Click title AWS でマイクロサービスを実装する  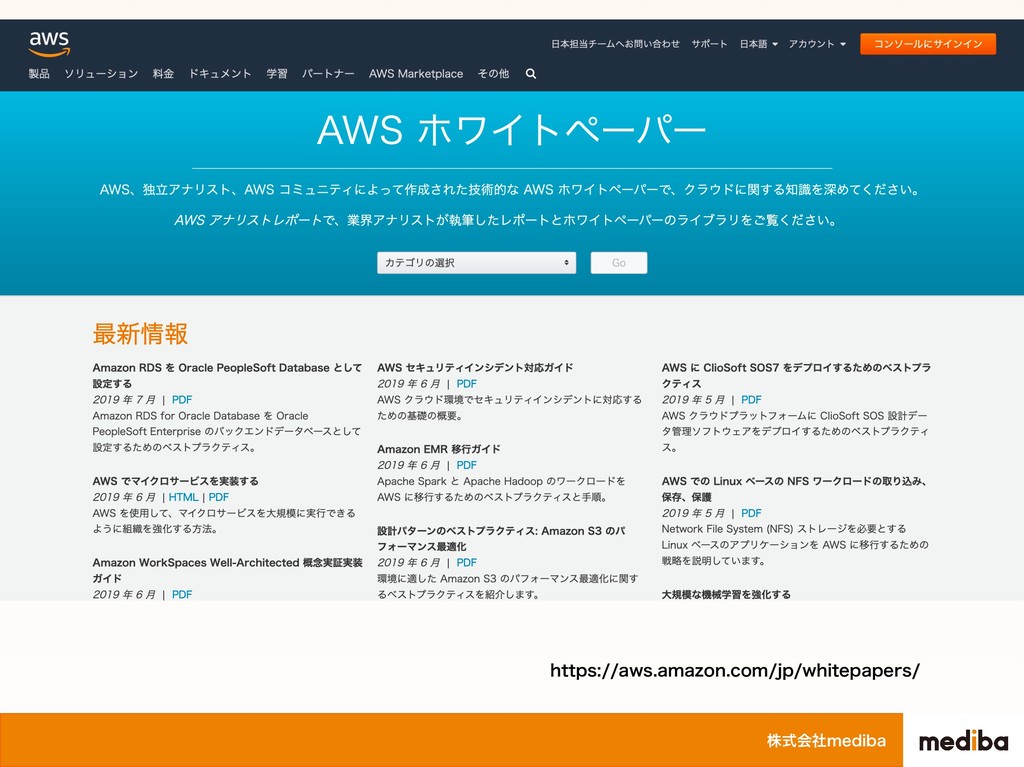coord(176,481)
